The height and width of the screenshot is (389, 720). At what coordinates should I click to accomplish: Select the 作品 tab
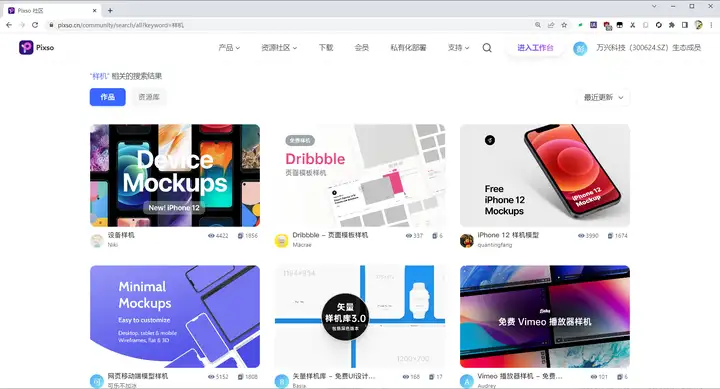(x=107, y=97)
